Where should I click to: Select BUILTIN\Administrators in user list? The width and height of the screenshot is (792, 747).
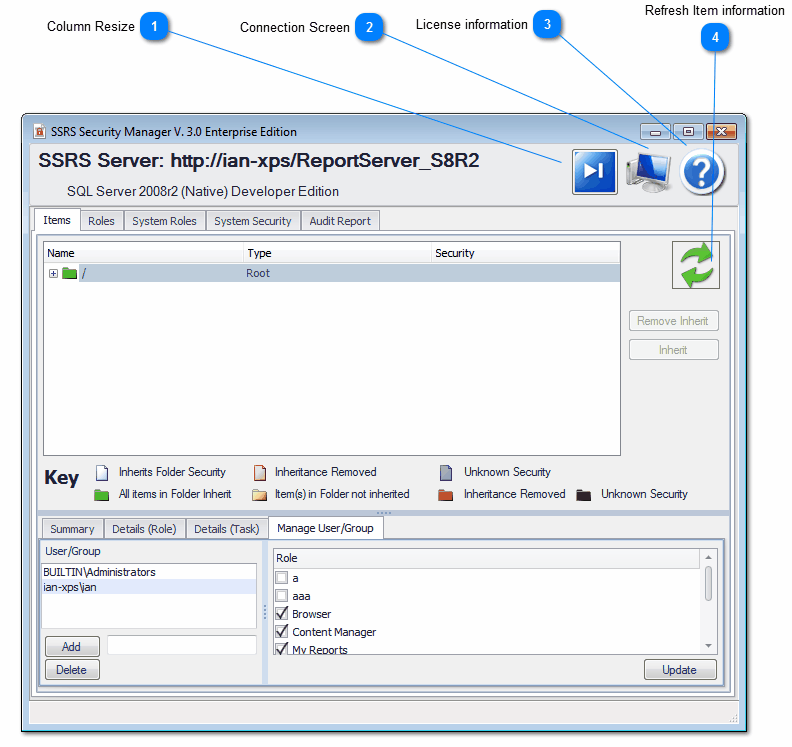[149, 572]
